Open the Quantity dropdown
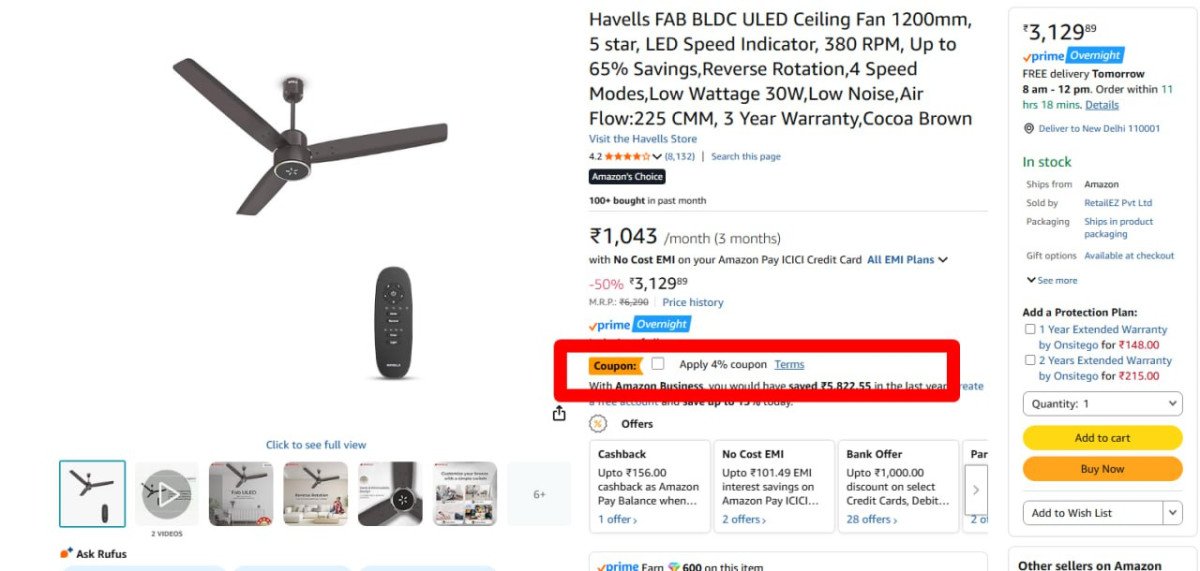 click(x=1102, y=404)
